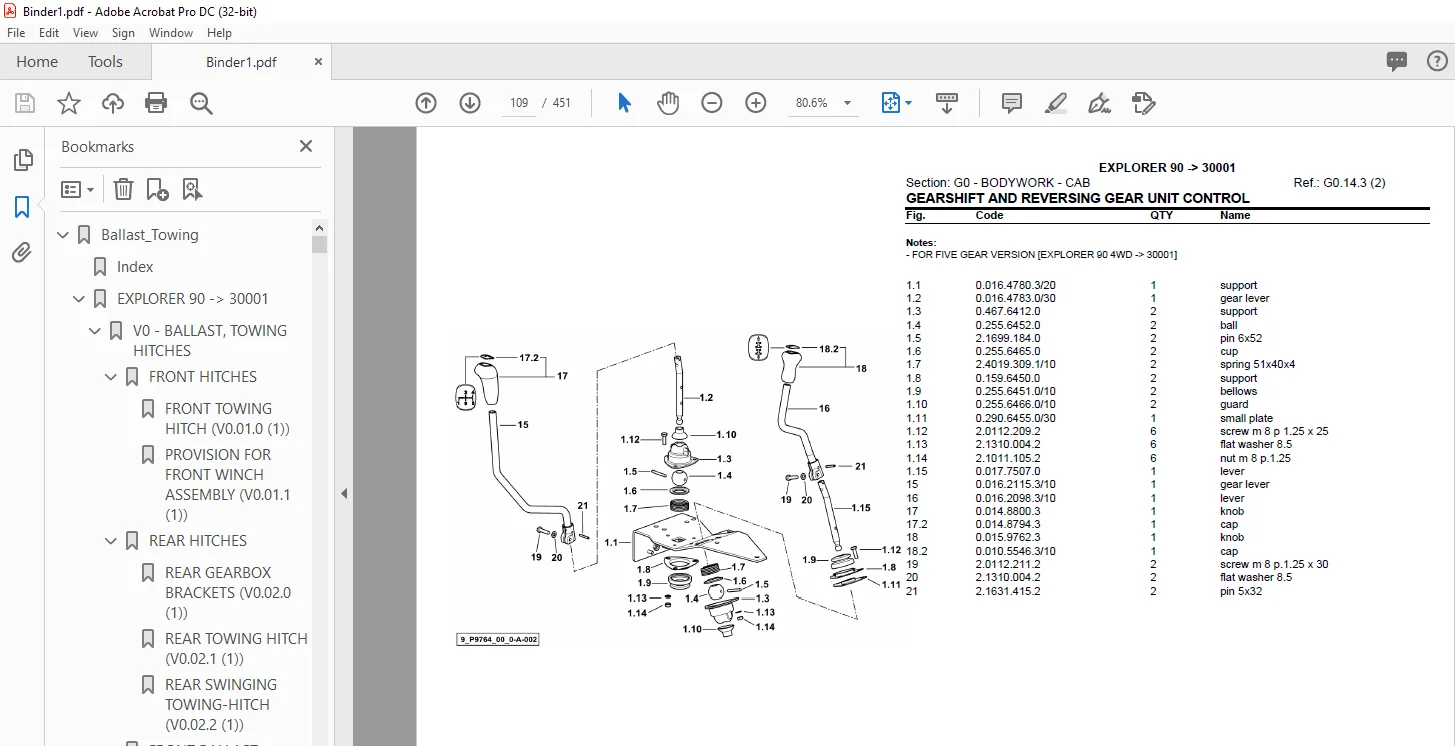Click the page number input field
The image size is (1455, 746).
[519, 103]
